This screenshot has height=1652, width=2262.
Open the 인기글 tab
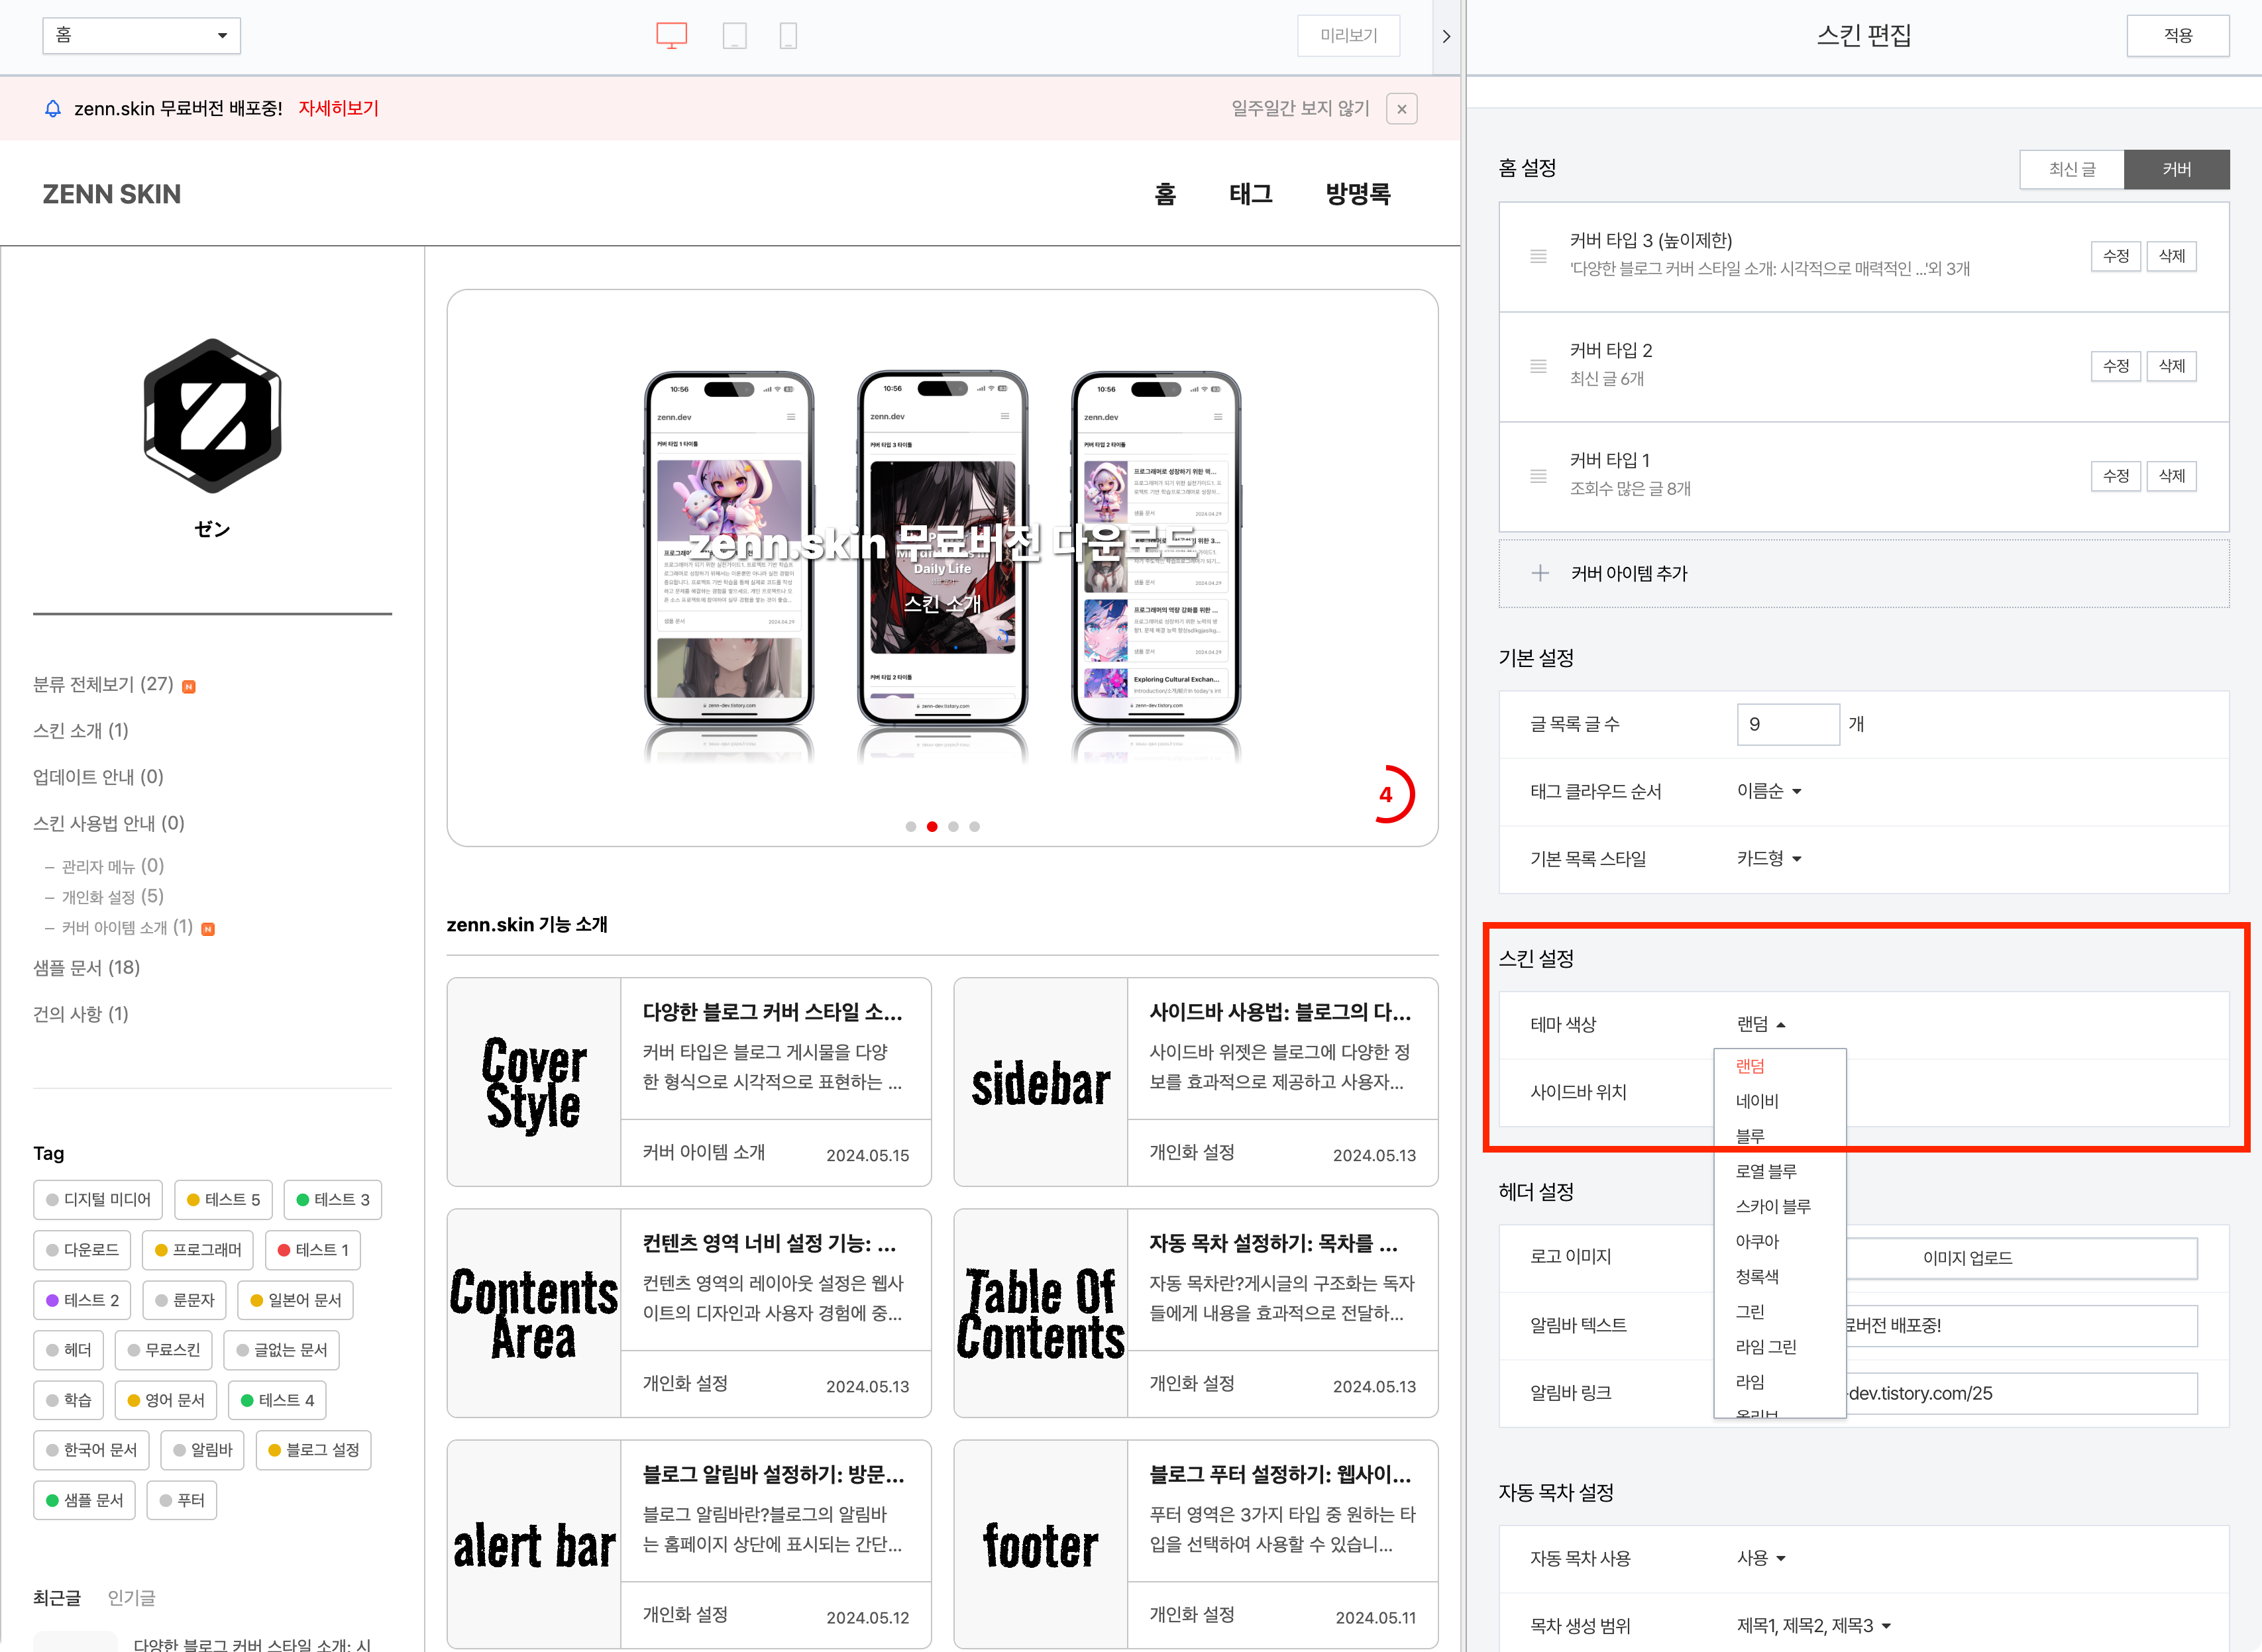[131, 1597]
